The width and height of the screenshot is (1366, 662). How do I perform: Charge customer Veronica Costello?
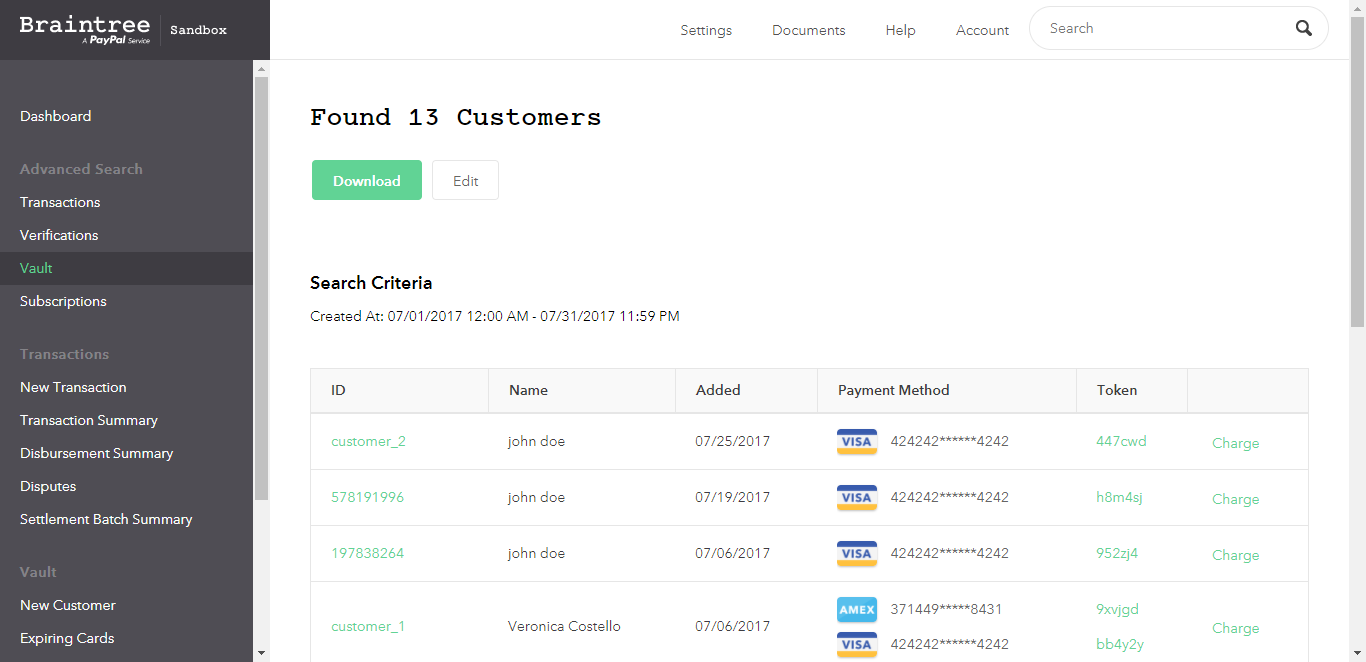[1235, 628]
